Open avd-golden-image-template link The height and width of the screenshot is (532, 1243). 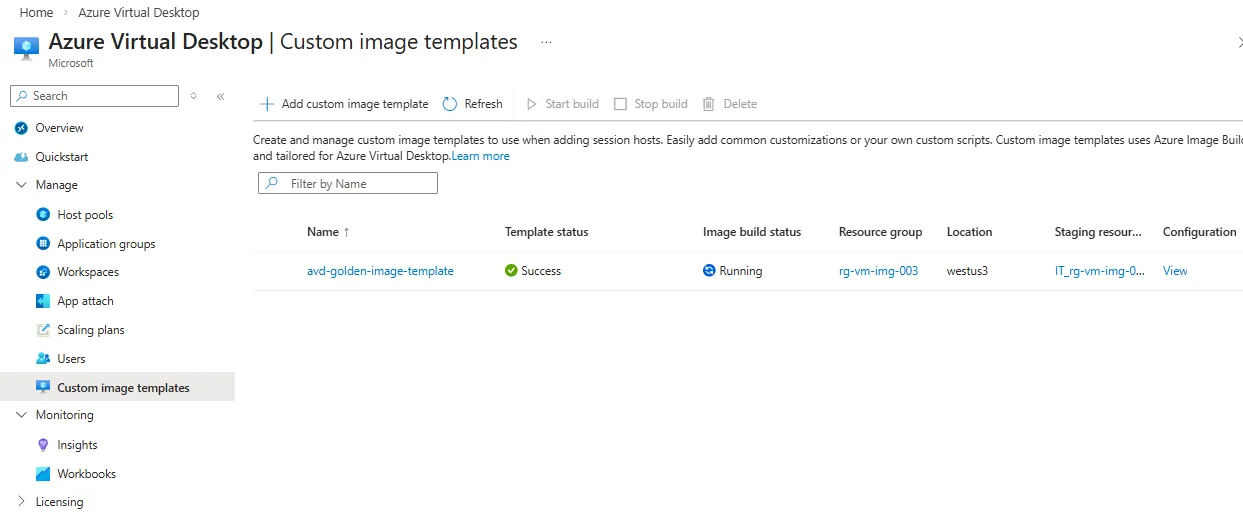click(380, 271)
